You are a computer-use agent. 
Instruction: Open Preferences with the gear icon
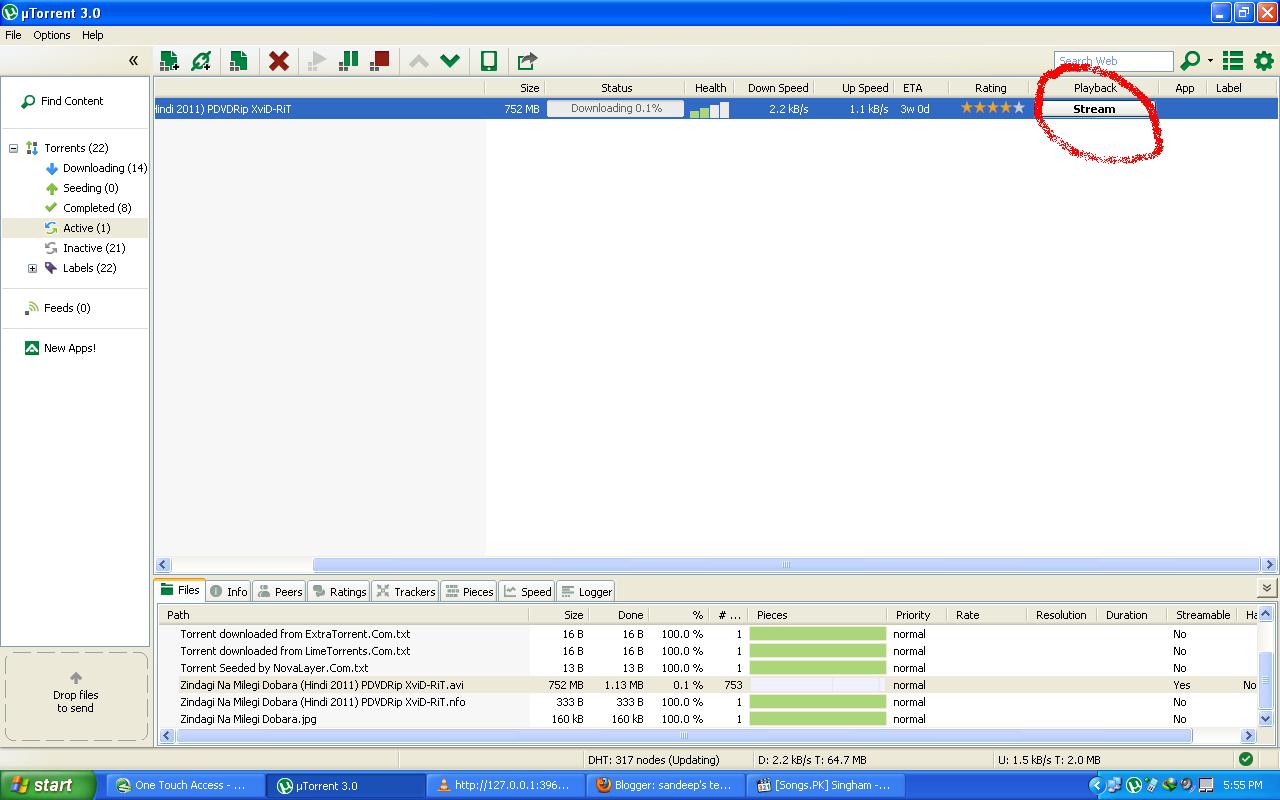coord(1264,61)
